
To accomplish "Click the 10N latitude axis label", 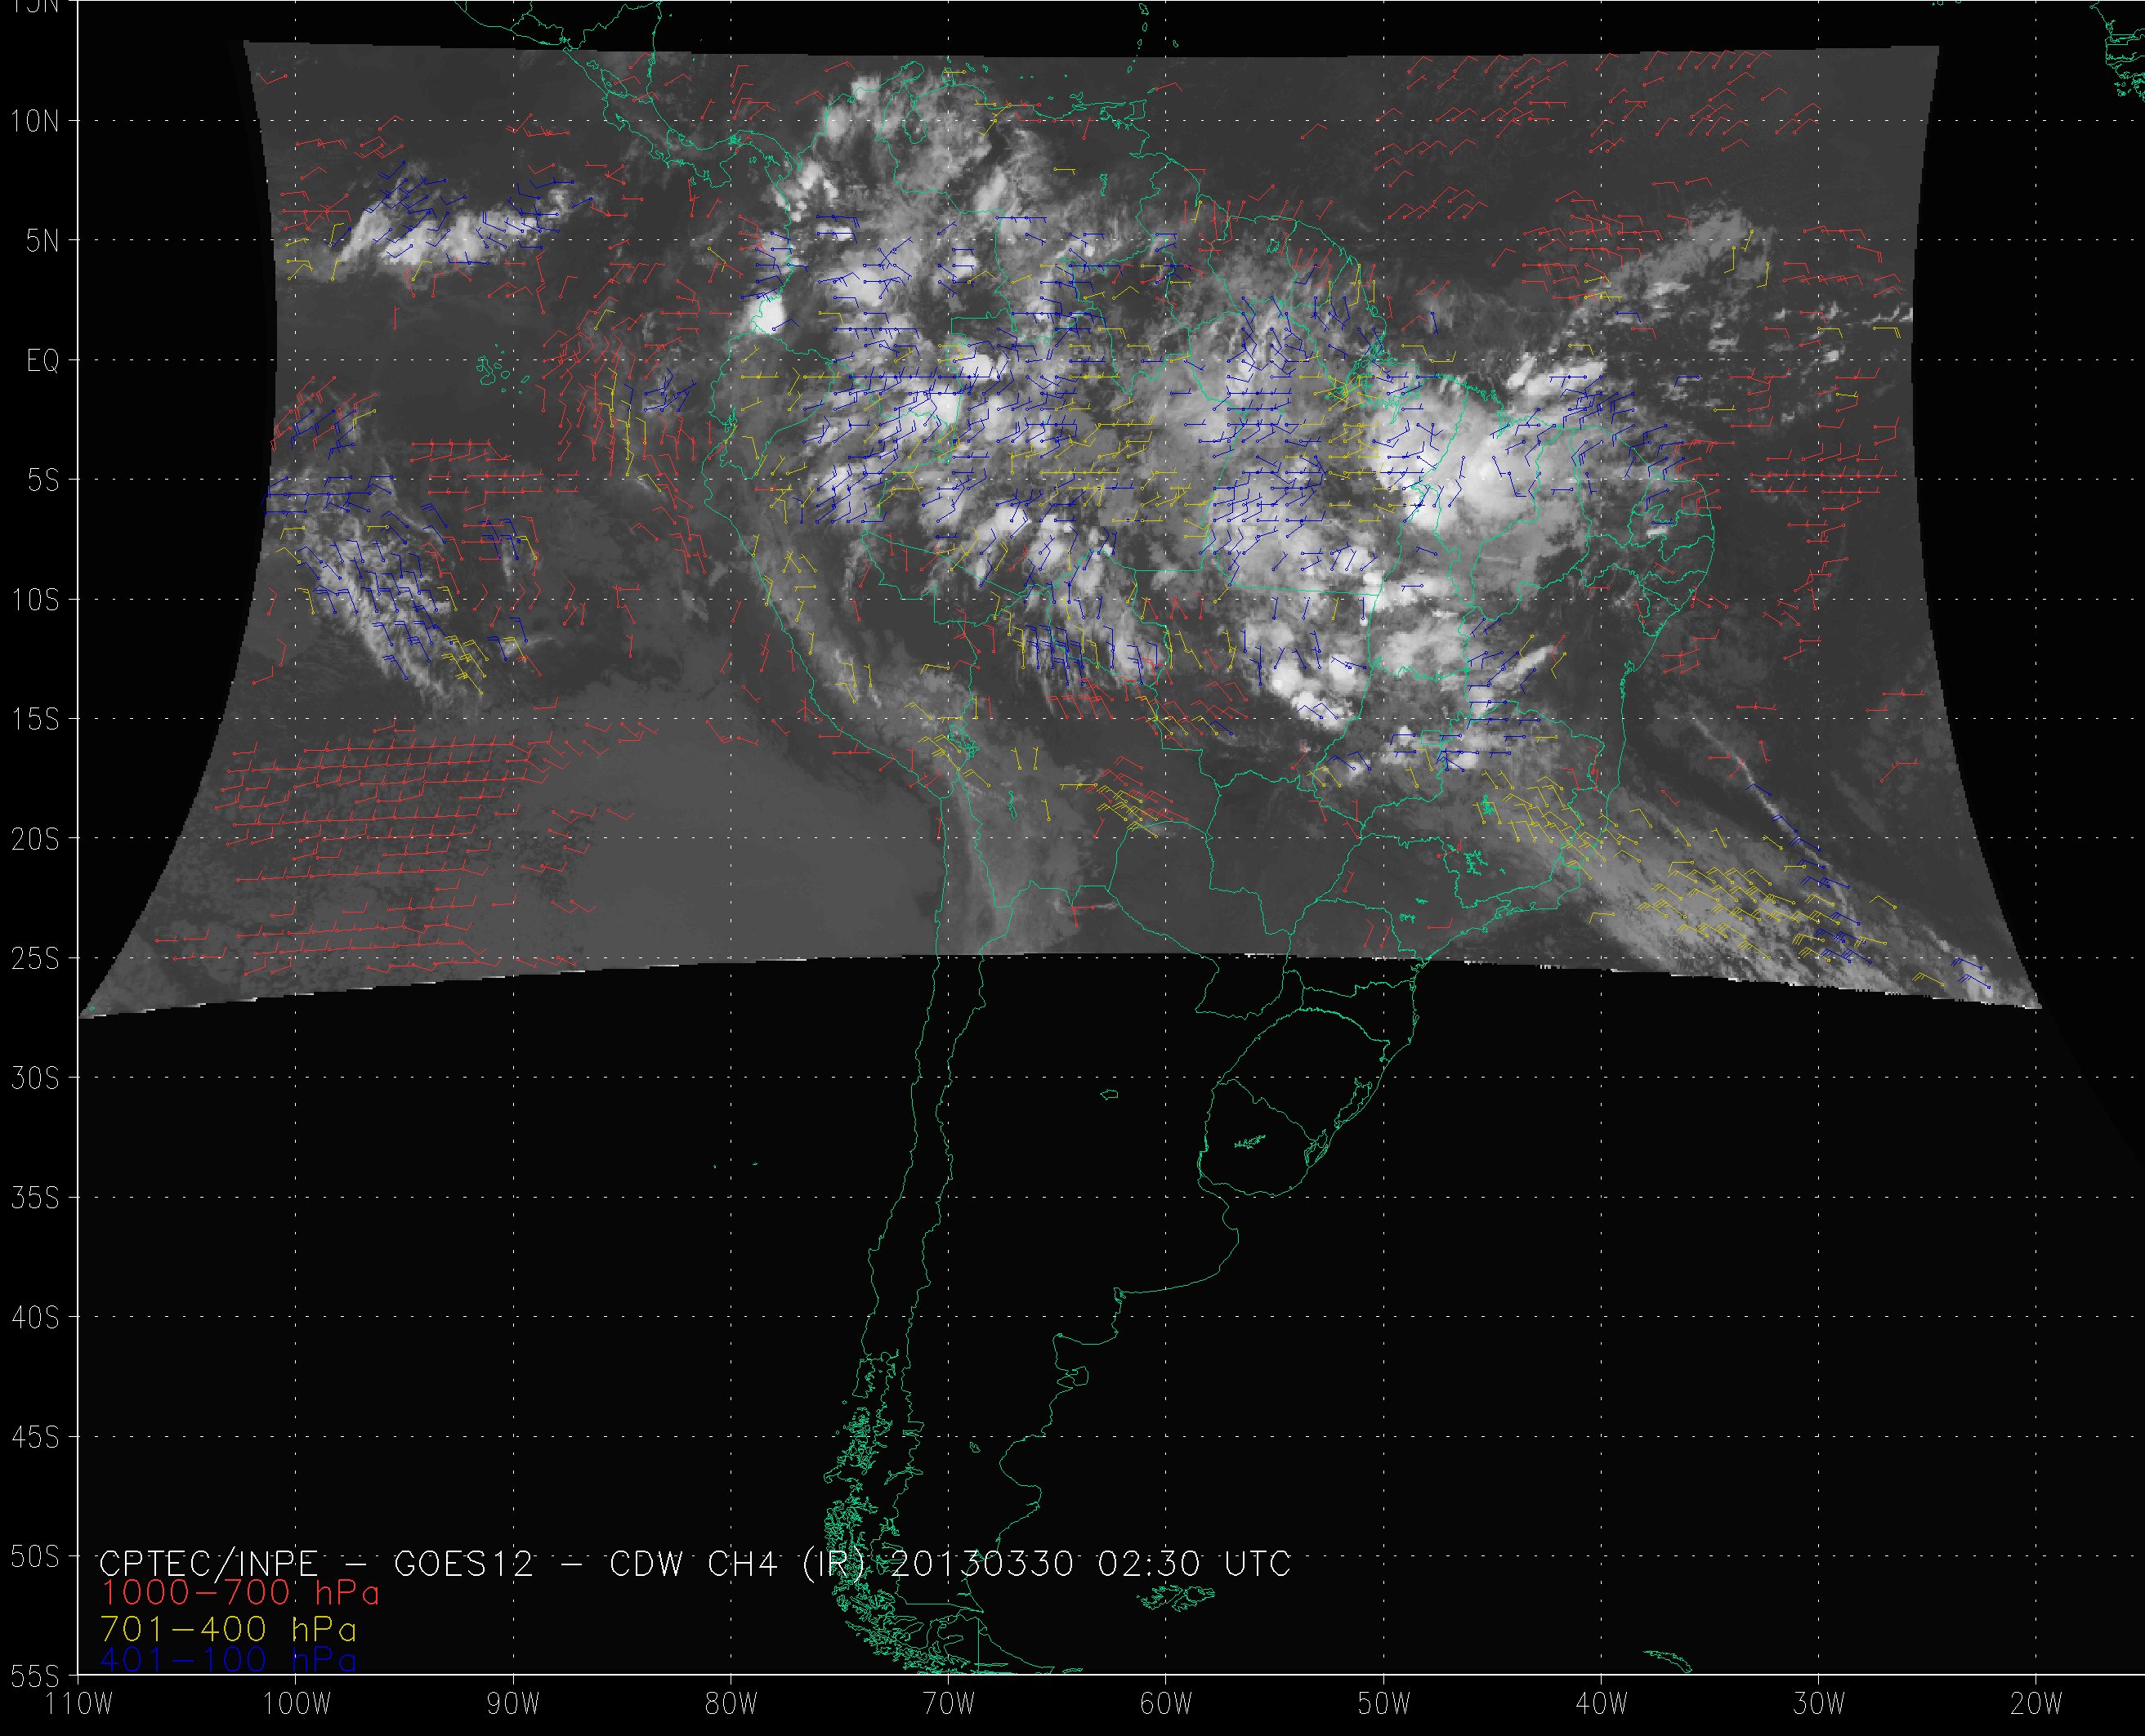I will 34,122.
